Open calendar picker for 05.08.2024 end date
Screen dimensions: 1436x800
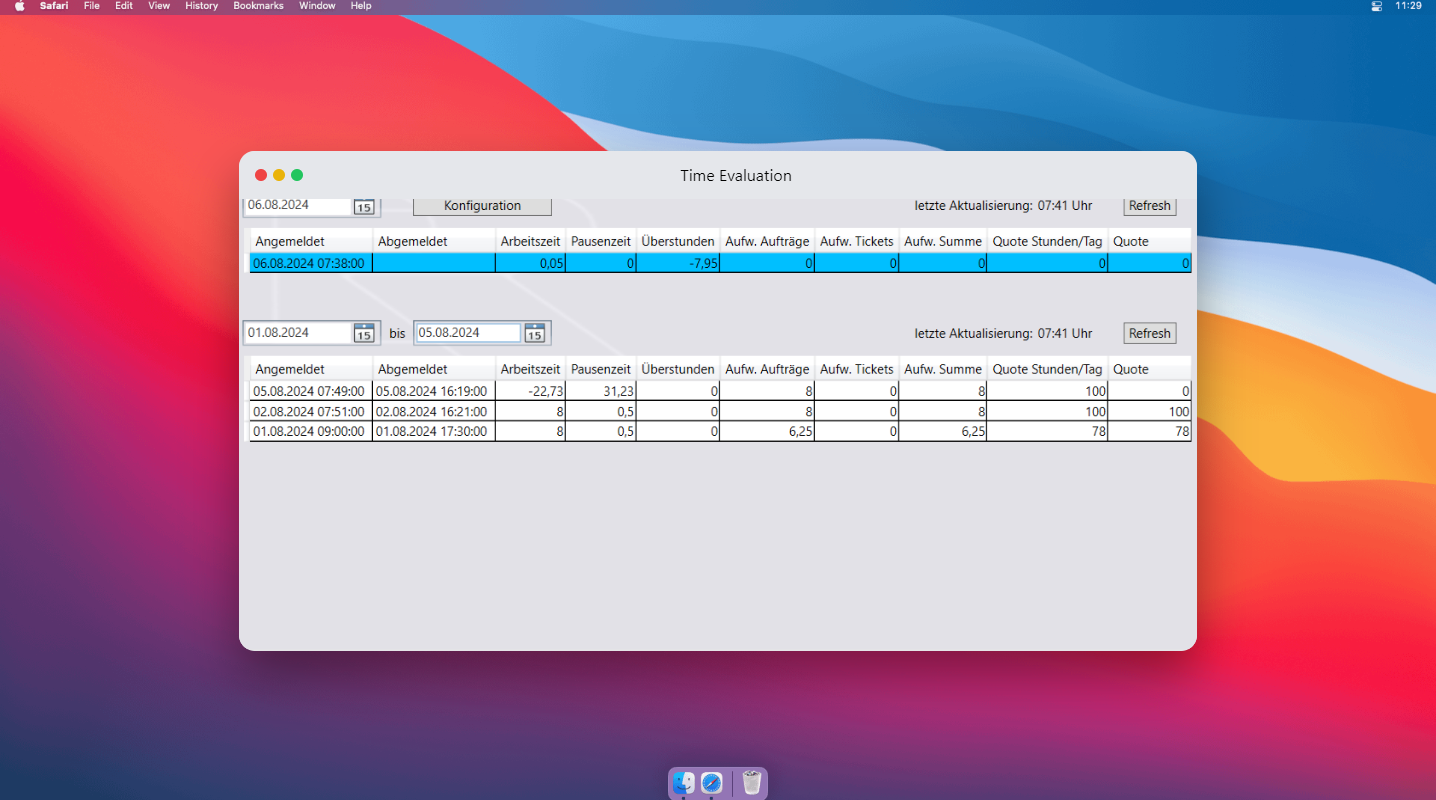click(x=535, y=333)
